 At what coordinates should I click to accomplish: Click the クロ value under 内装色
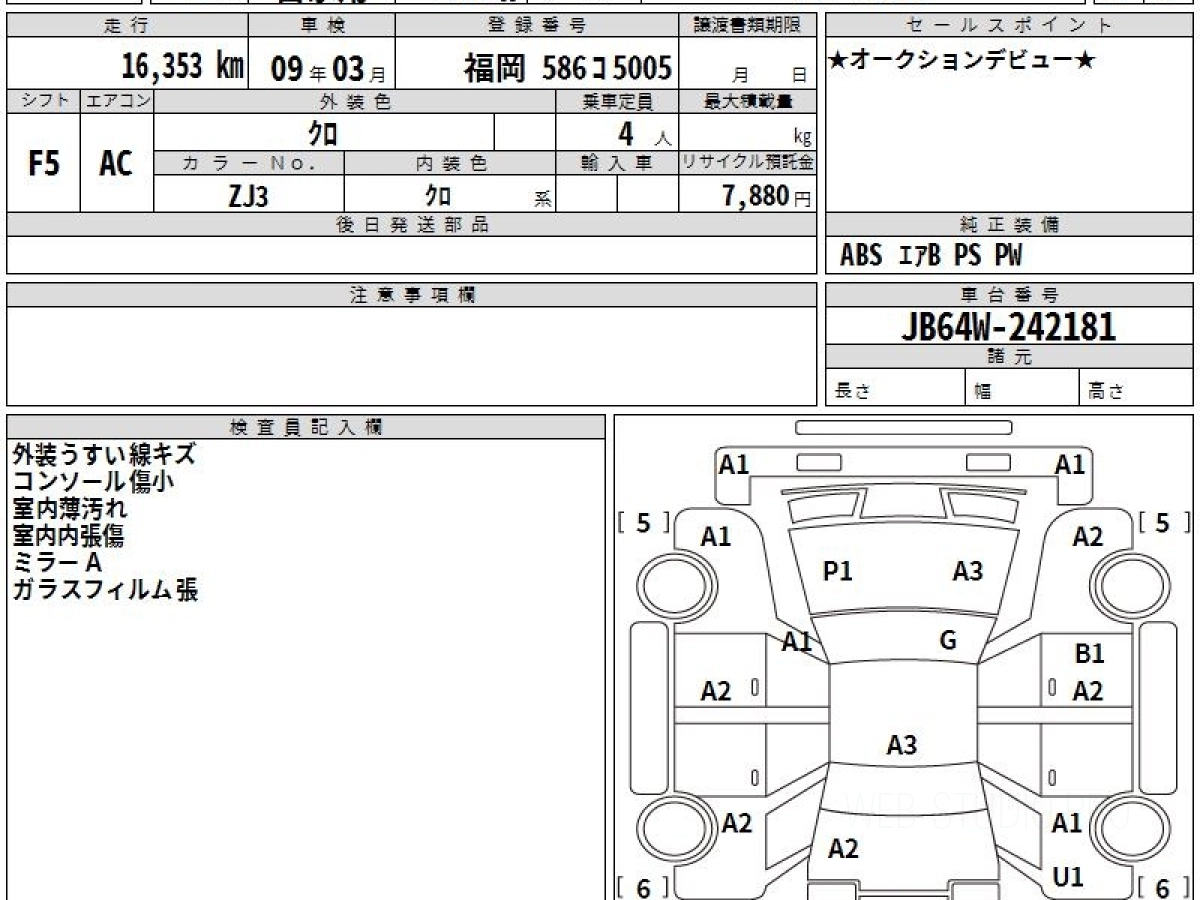(x=437, y=194)
